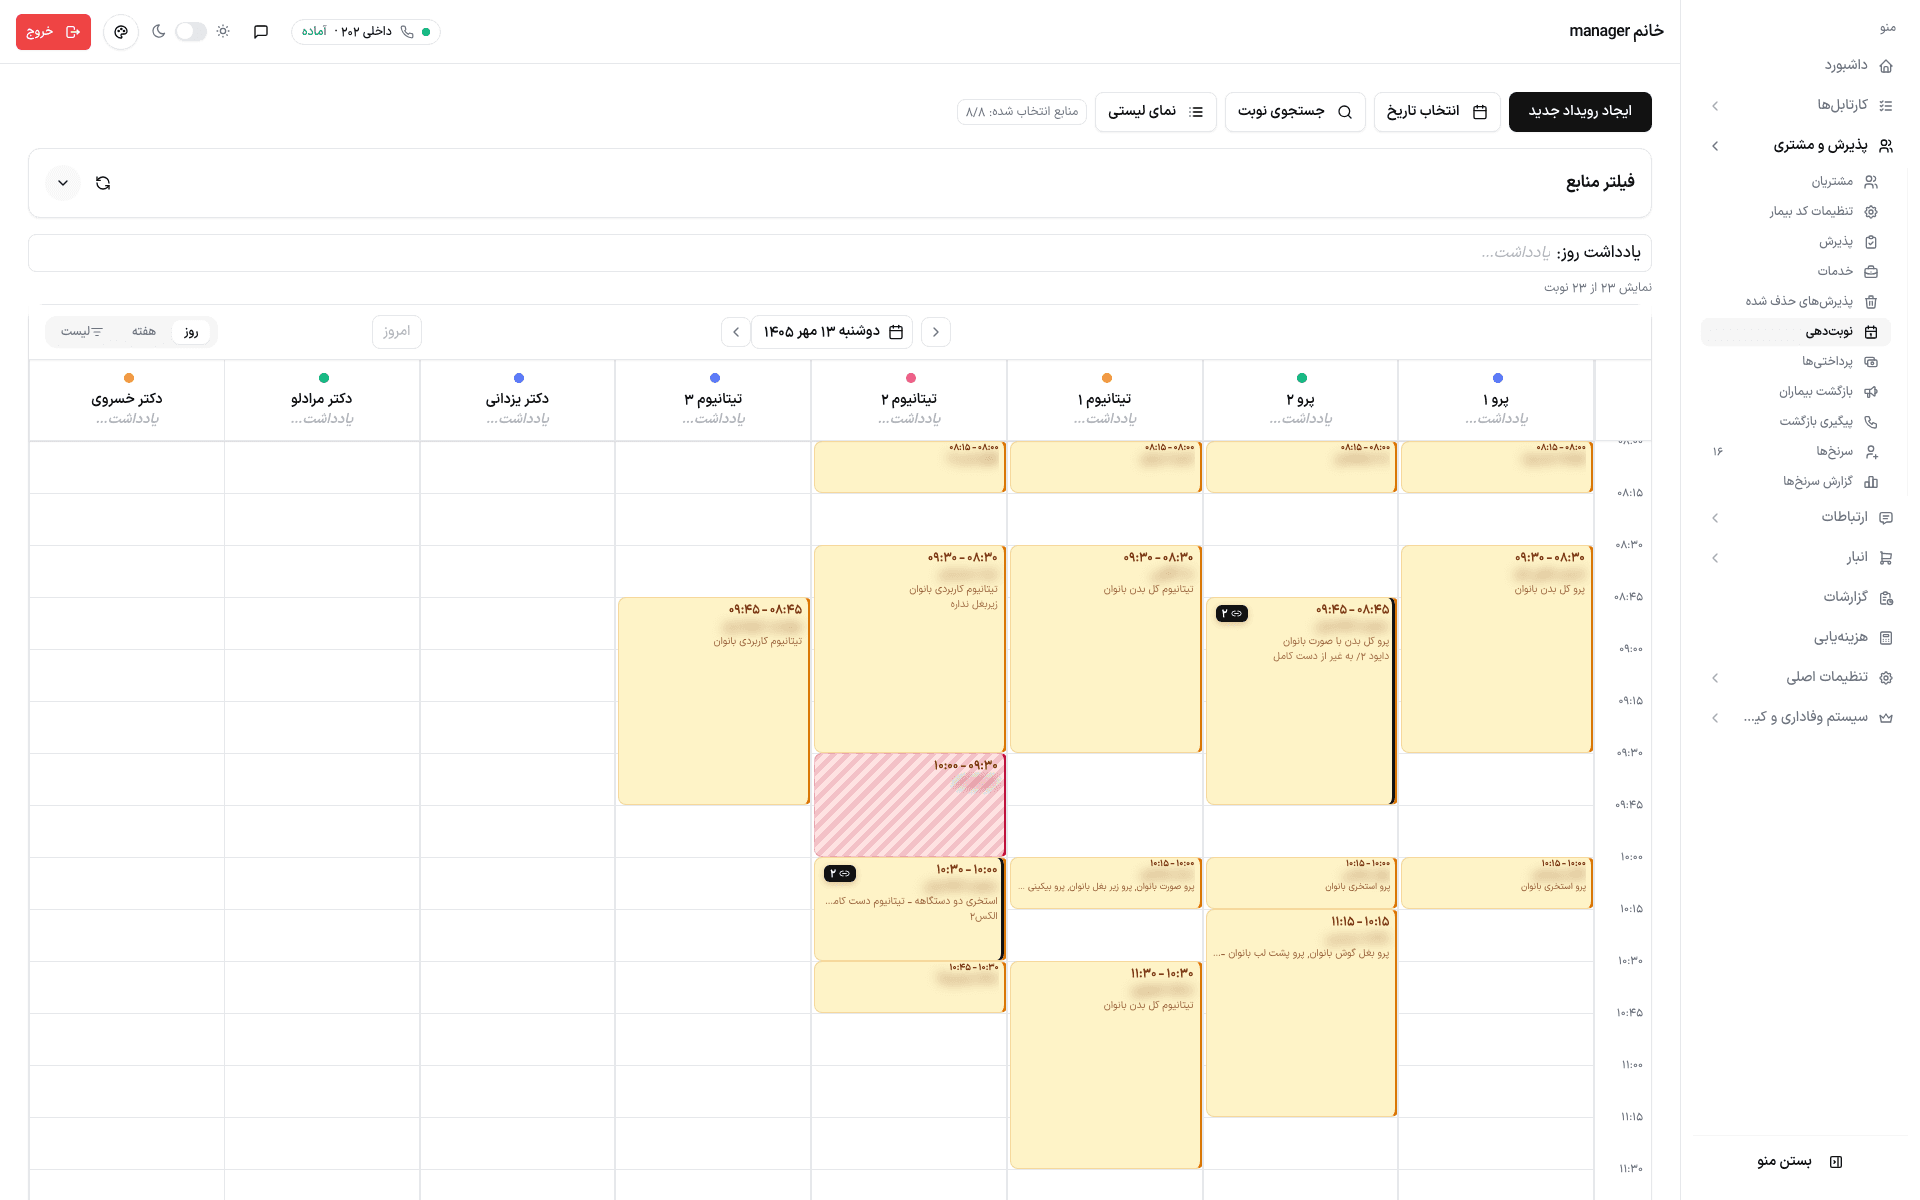This screenshot has width=1920, height=1200.
Task: Toggle the light/dark theme switch
Action: 190,32
